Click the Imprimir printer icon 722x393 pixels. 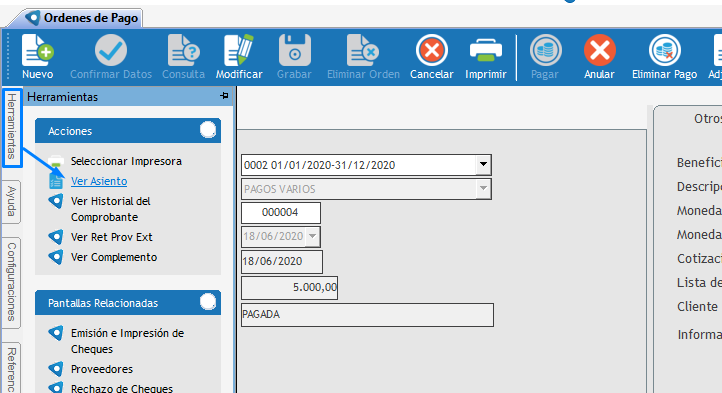(486, 50)
